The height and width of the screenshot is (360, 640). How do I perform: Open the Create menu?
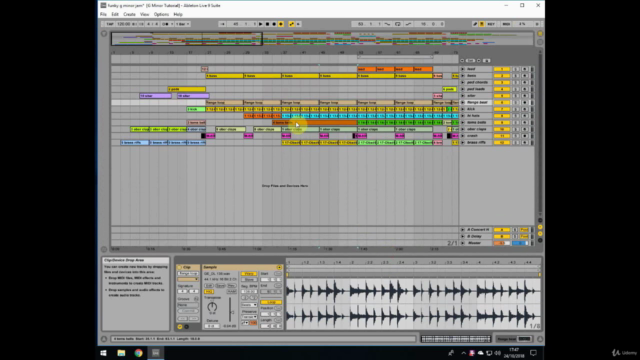(x=129, y=14)
